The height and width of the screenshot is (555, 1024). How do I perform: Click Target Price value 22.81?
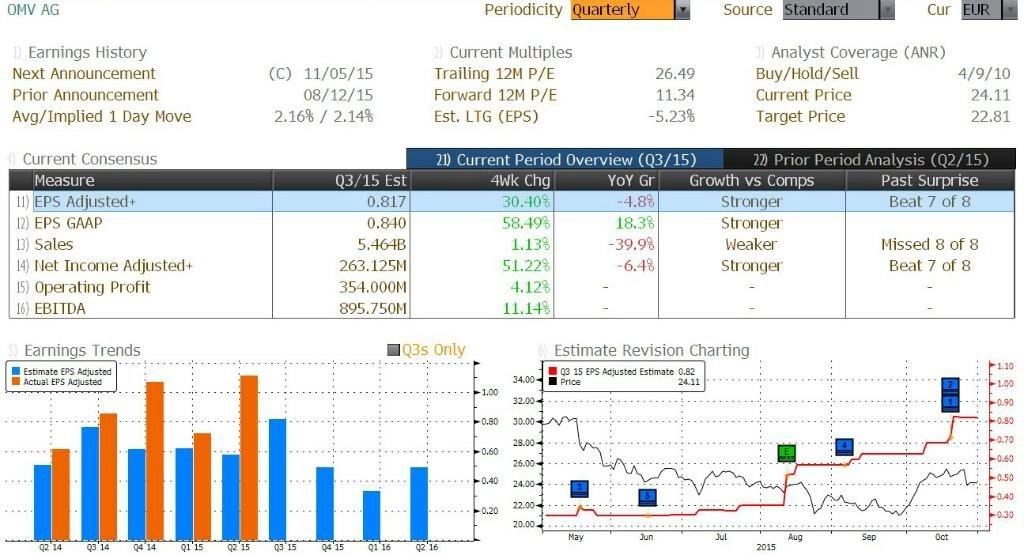tap(991, 117)
